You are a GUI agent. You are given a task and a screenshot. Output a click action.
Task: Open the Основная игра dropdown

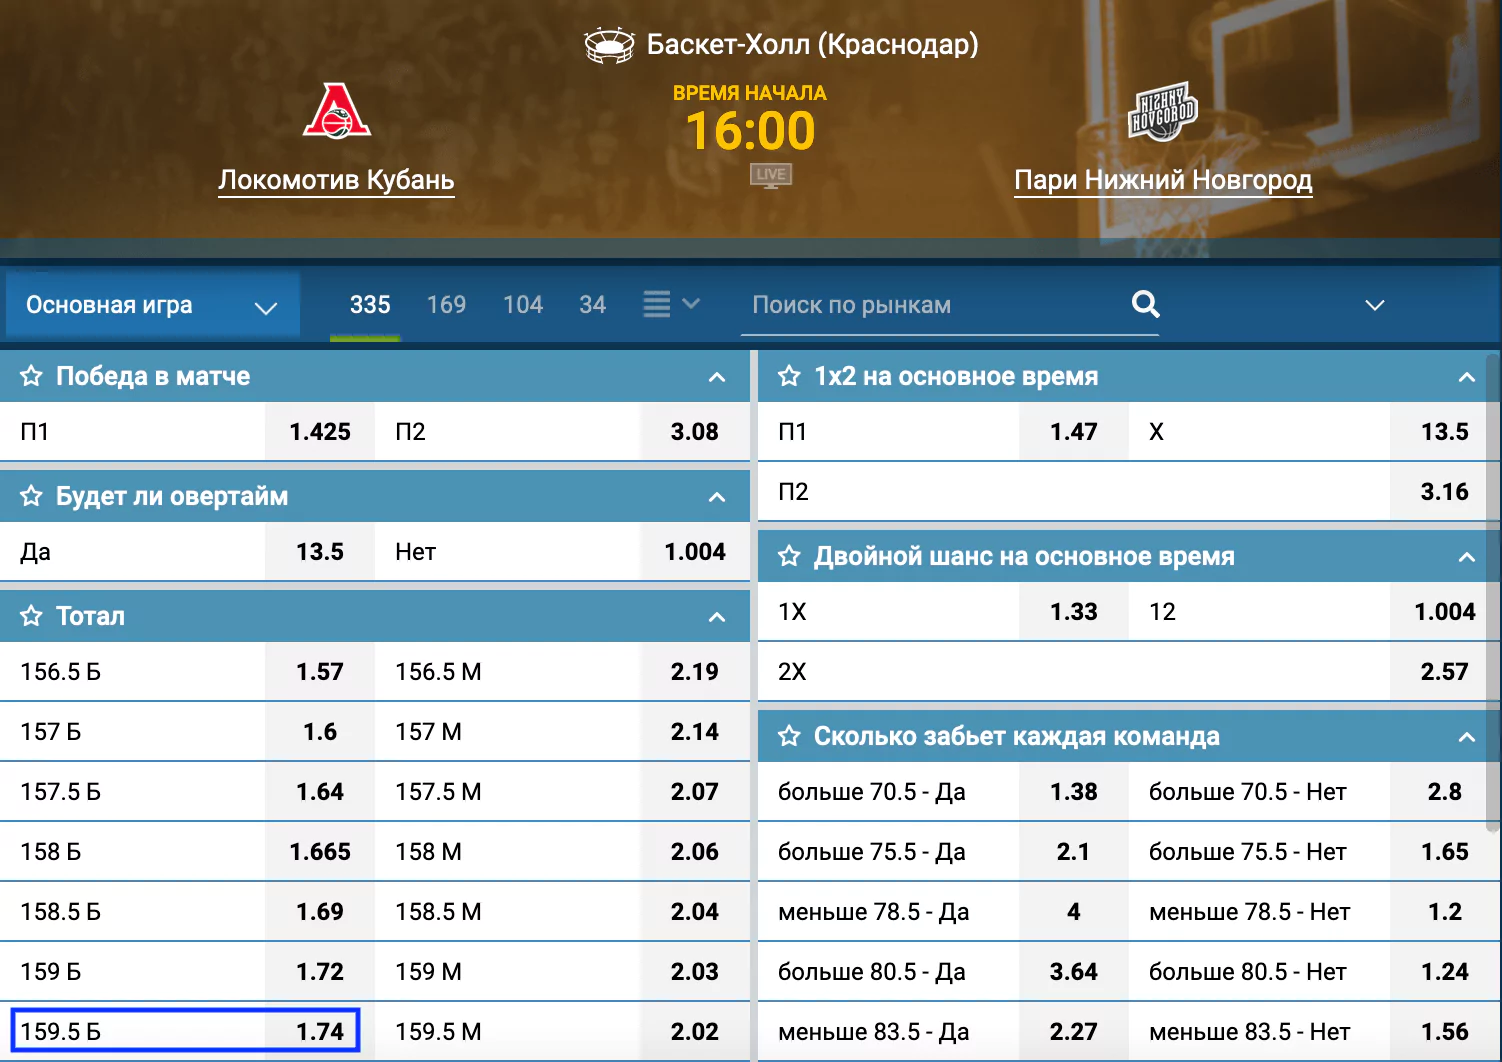[x=153, y=305]
